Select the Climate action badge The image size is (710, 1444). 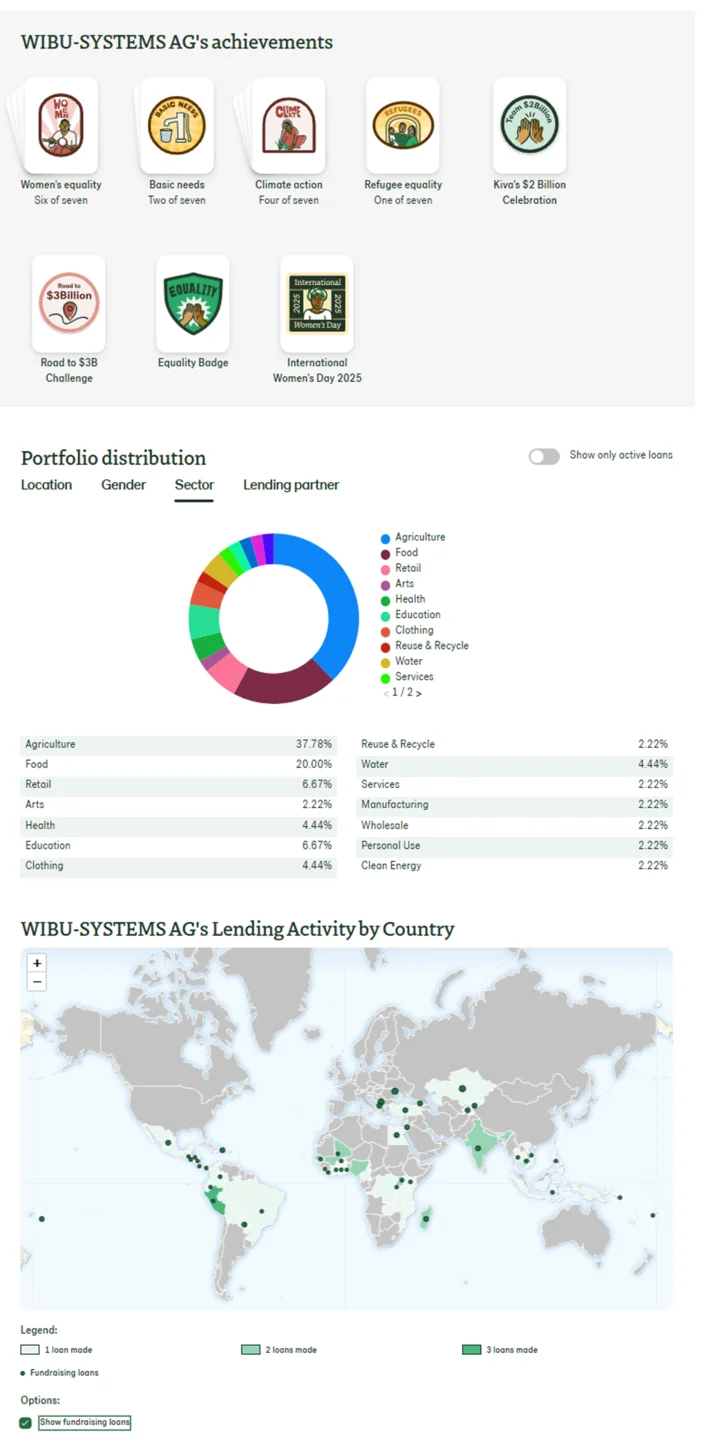pyautogui.click(x=289, y=125)
